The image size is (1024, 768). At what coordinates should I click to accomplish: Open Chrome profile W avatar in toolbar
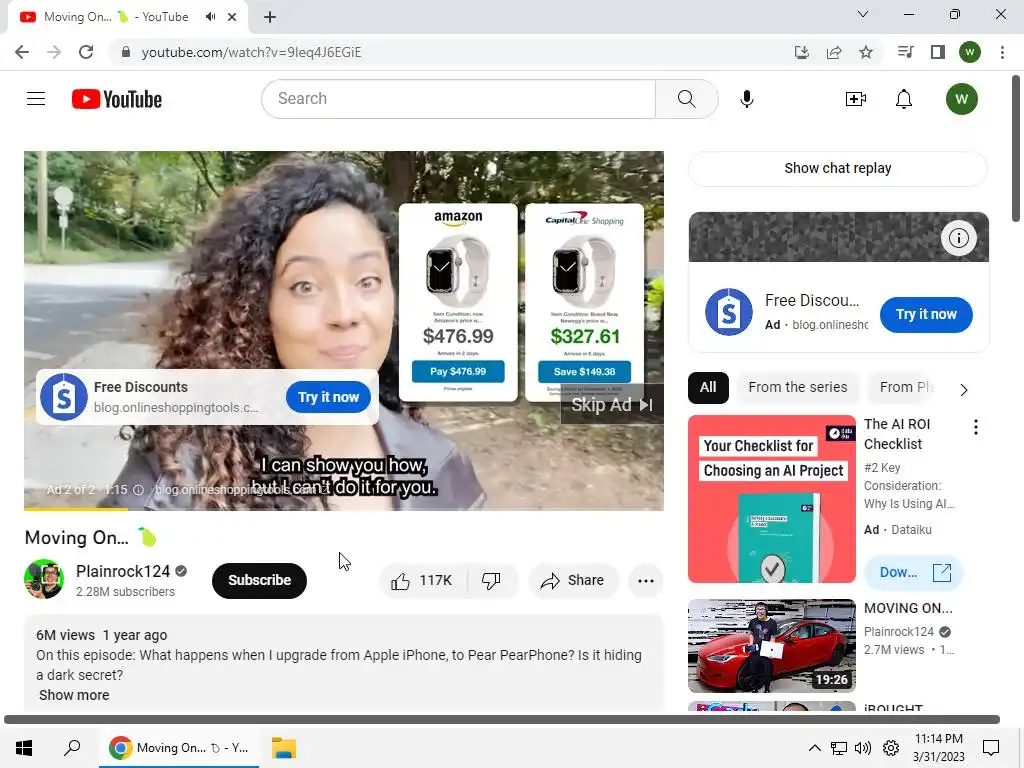pyautogui.click(x=970, y=52)
